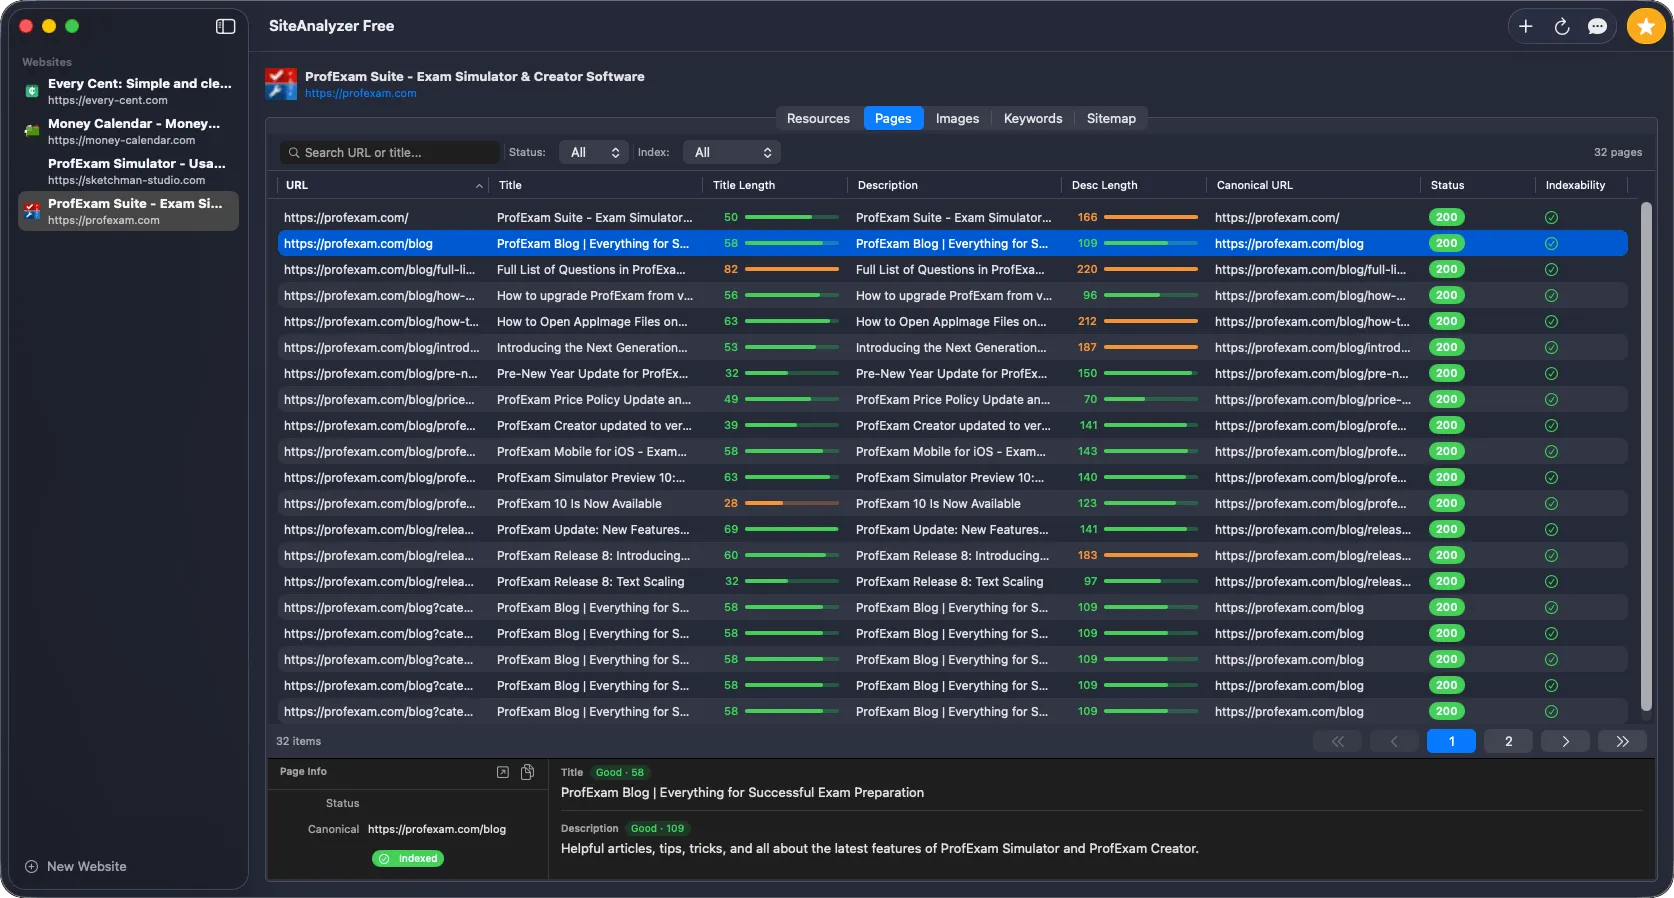Open the Images tab

(x=957, y=118)
